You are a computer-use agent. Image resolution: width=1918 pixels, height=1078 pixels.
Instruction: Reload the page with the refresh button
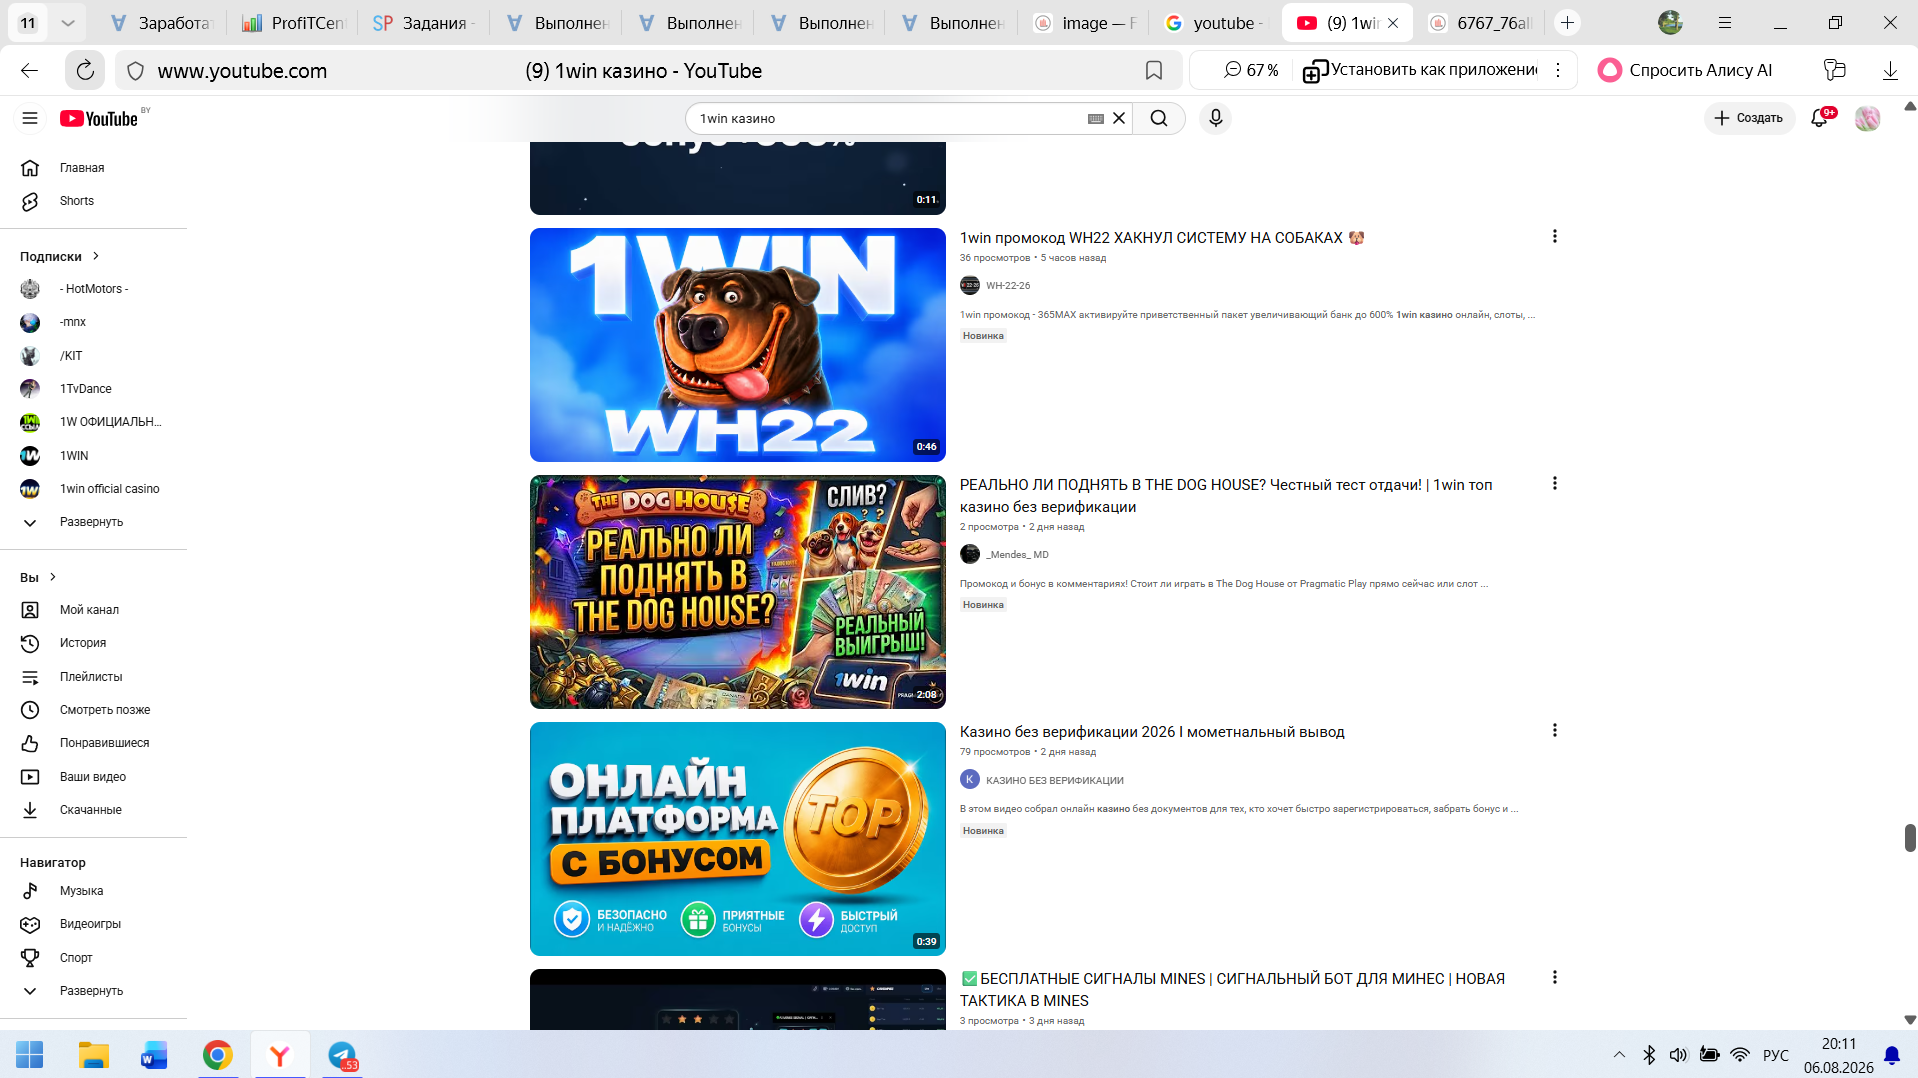85,70
